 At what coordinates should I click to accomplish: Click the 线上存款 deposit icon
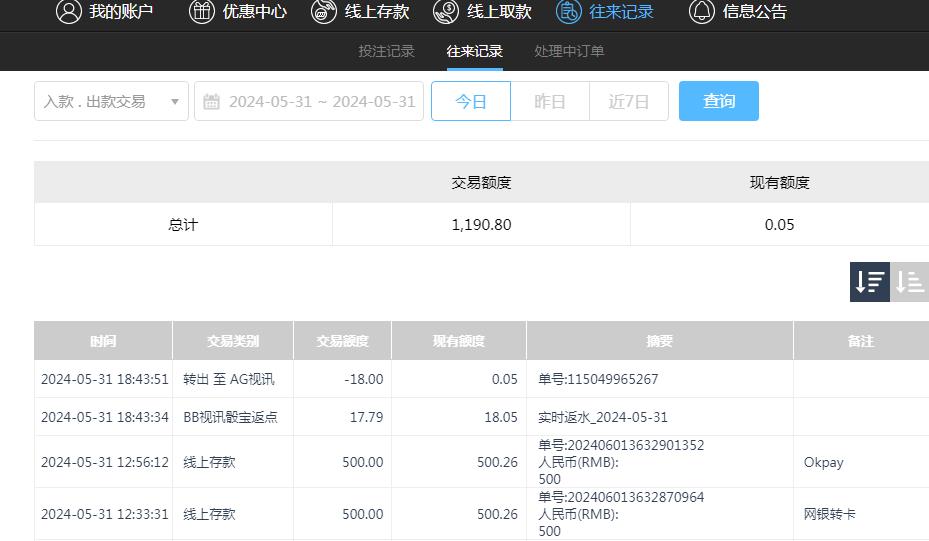(323, 11)
